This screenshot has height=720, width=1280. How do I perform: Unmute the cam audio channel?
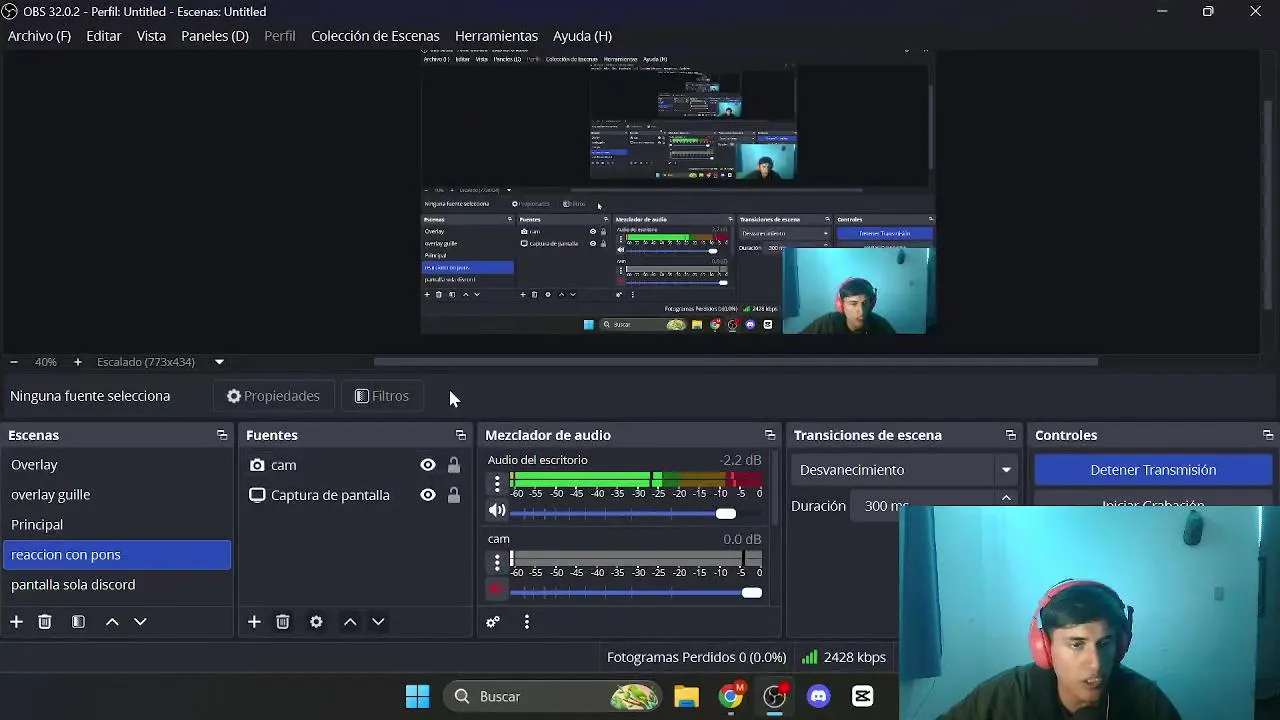[x=497, y=590]
